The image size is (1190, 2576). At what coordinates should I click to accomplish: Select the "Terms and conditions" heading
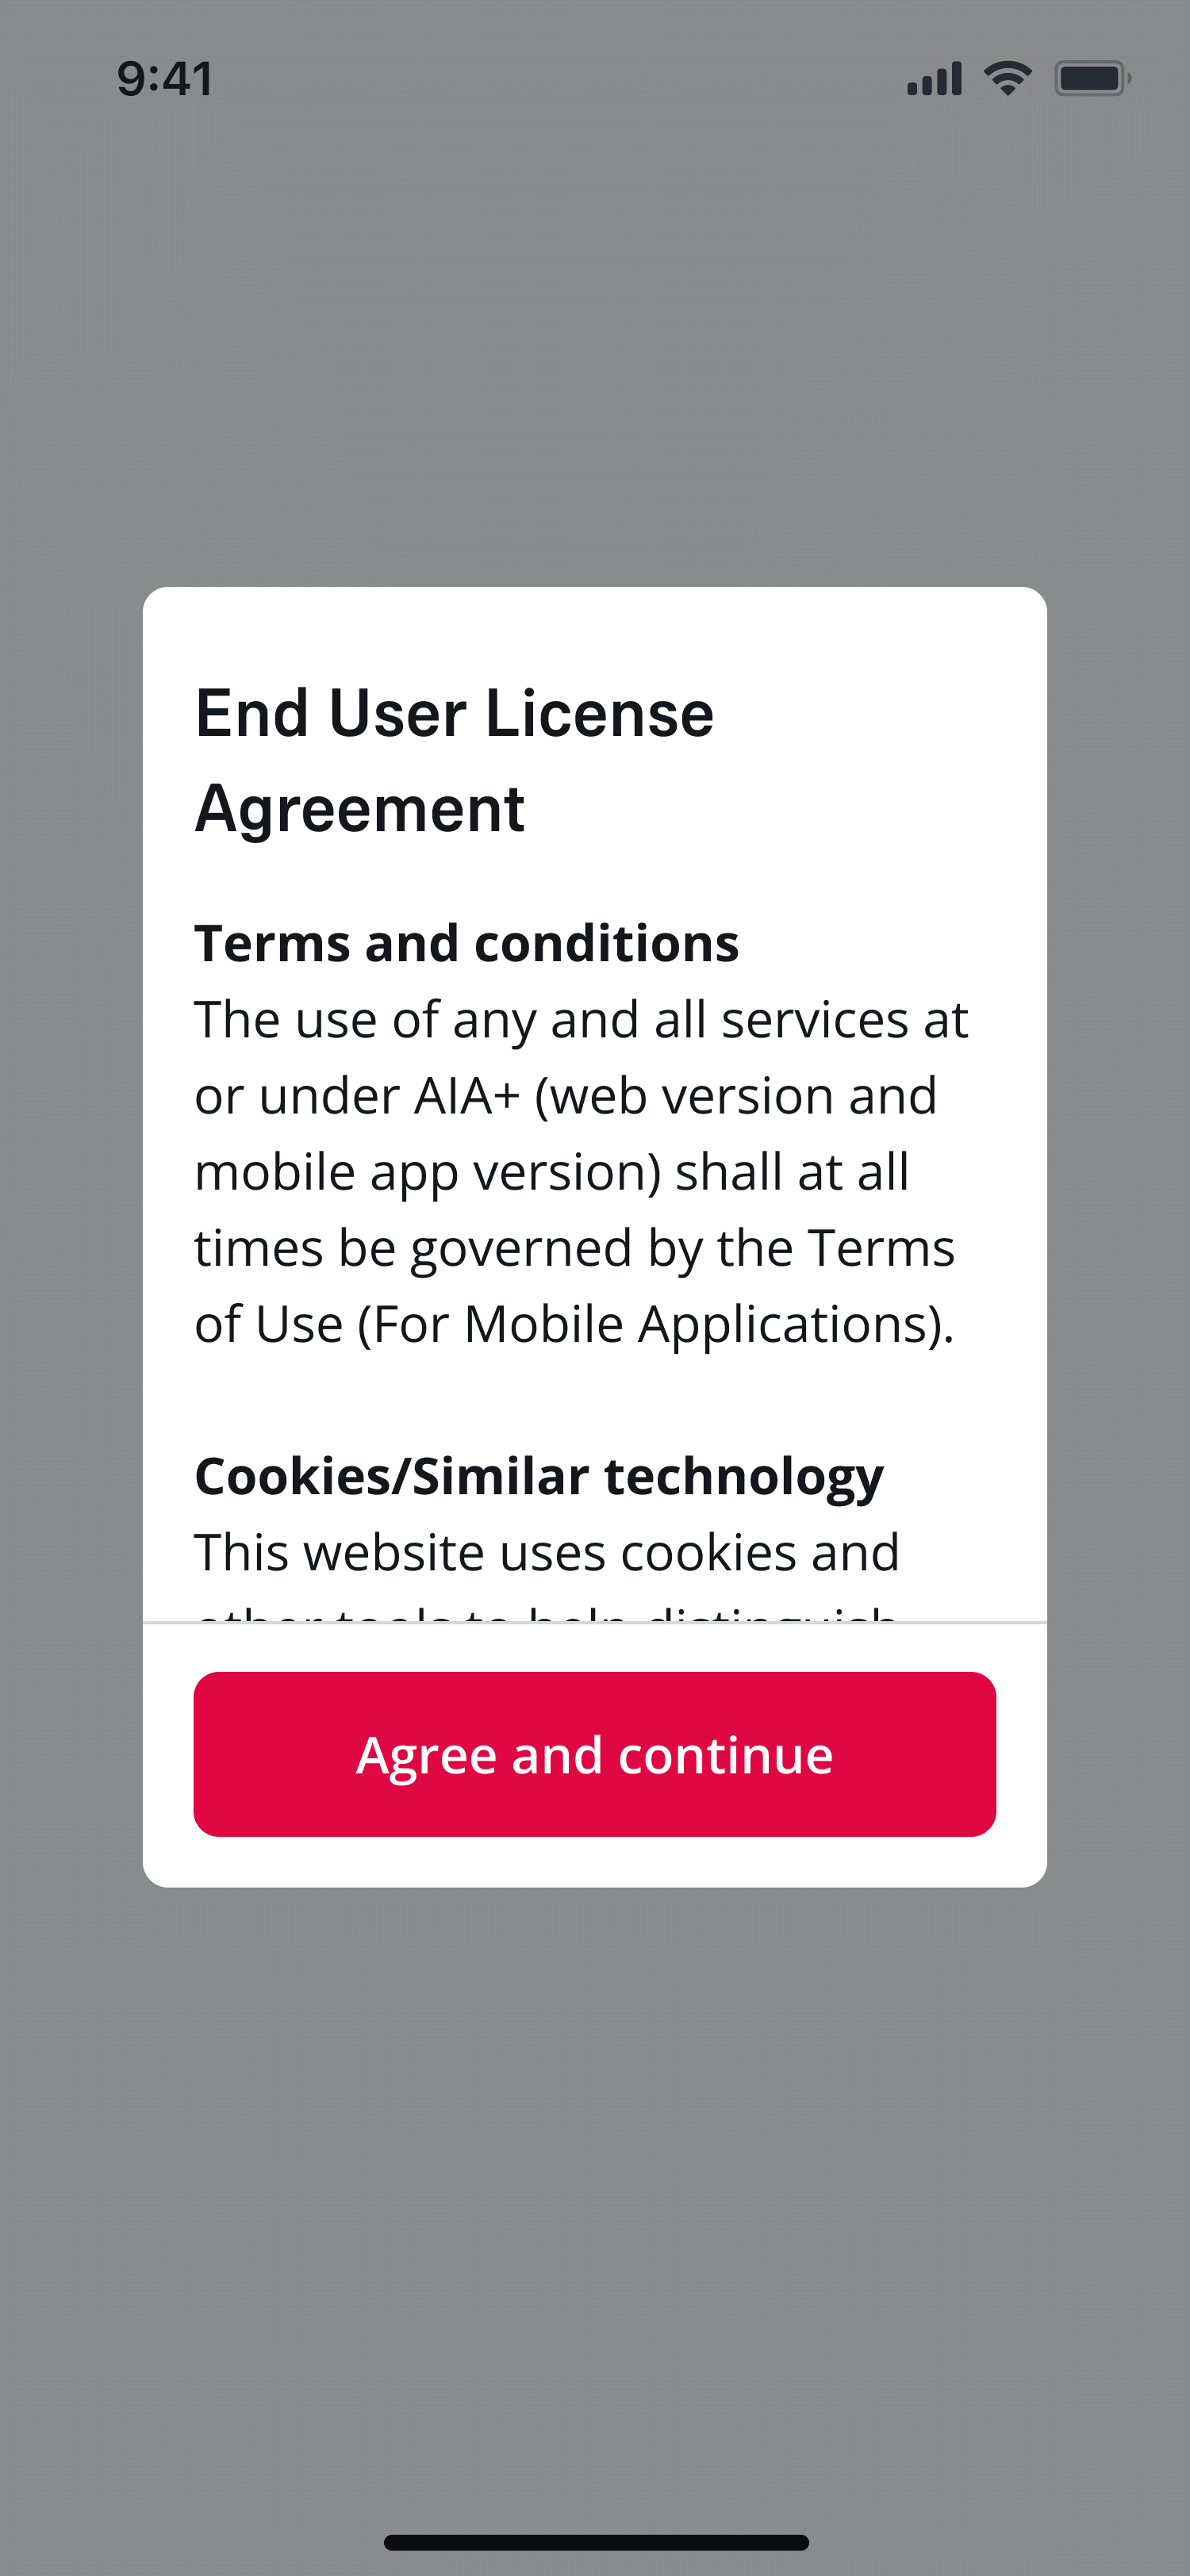[466, 943]
